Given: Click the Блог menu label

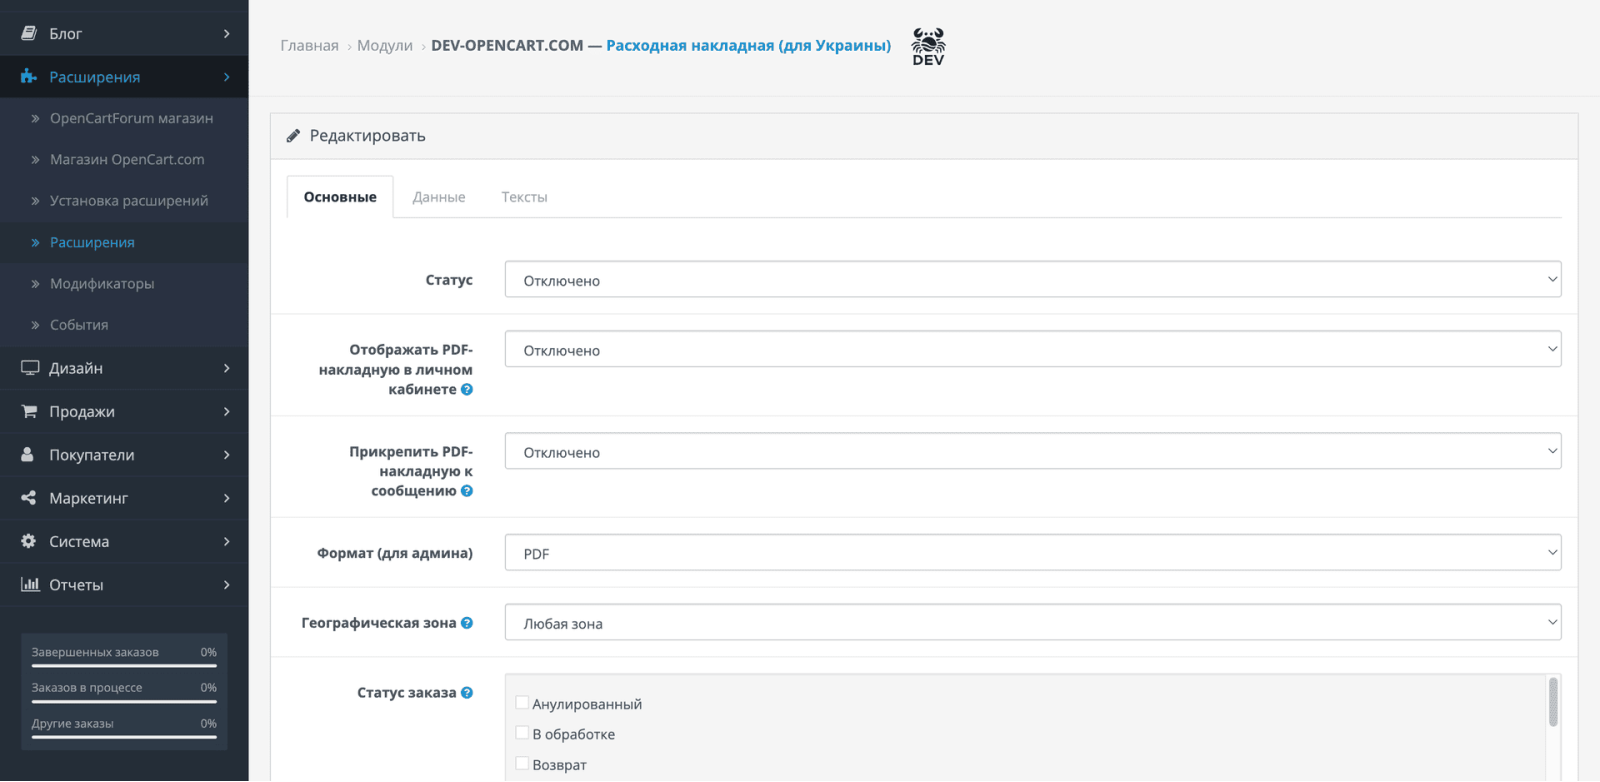Looking at the screenshot, I should (66, 34).
